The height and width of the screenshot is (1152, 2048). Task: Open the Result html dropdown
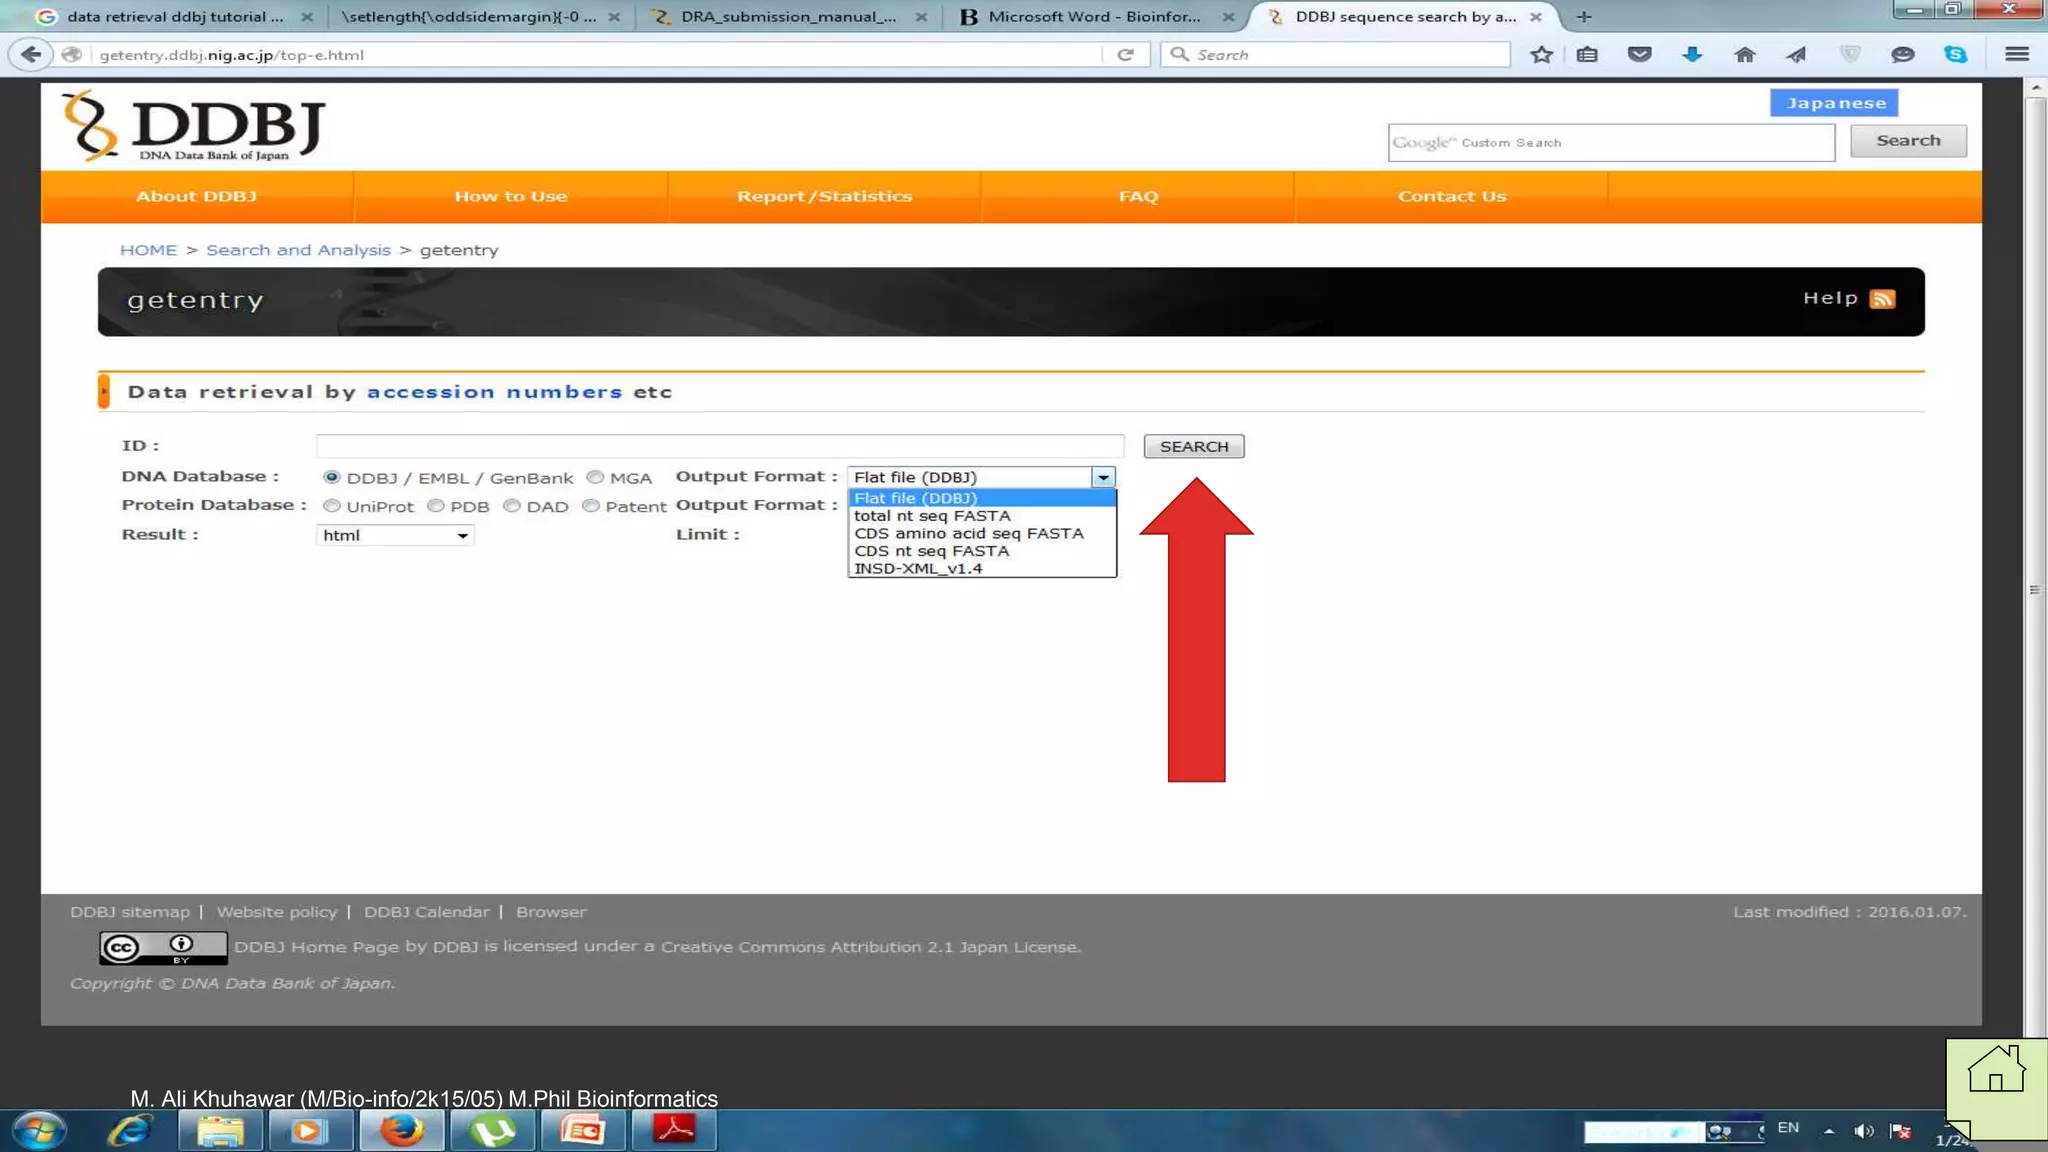pyautogui.click(x=395, y=536)
